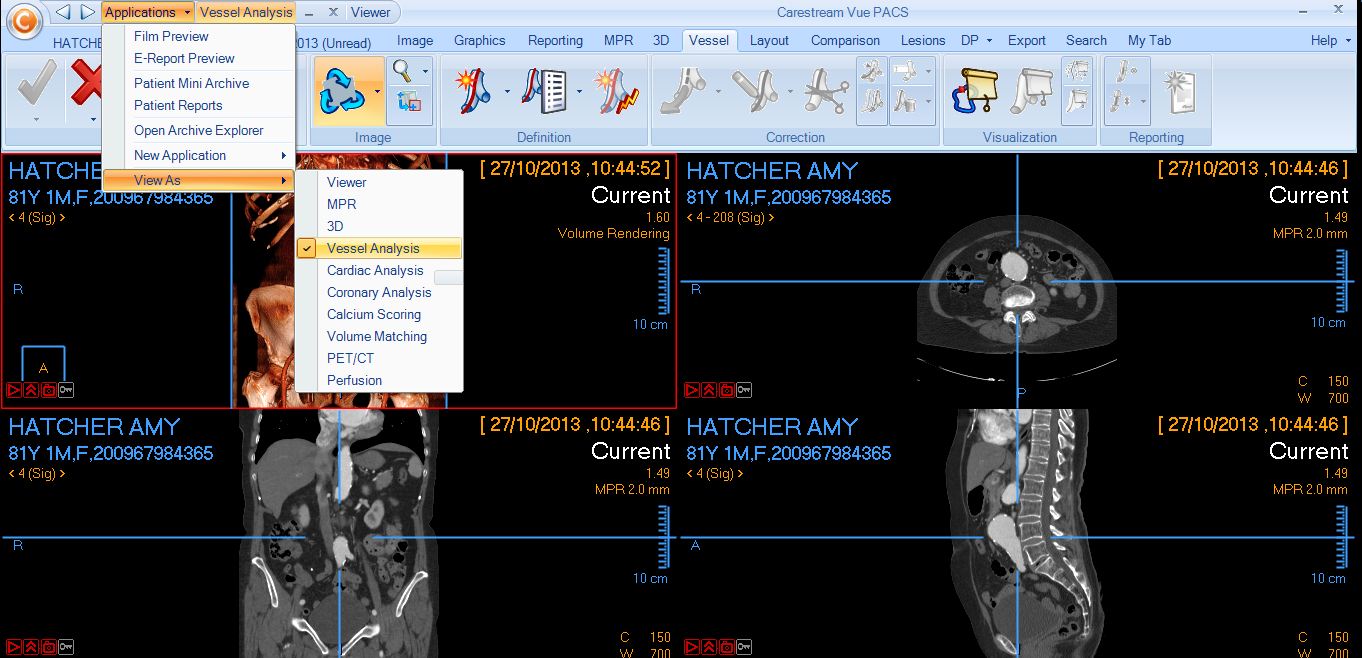Click the vessel list definition icon
Viewport: 1362px width, 658px height.
[545, 90]
